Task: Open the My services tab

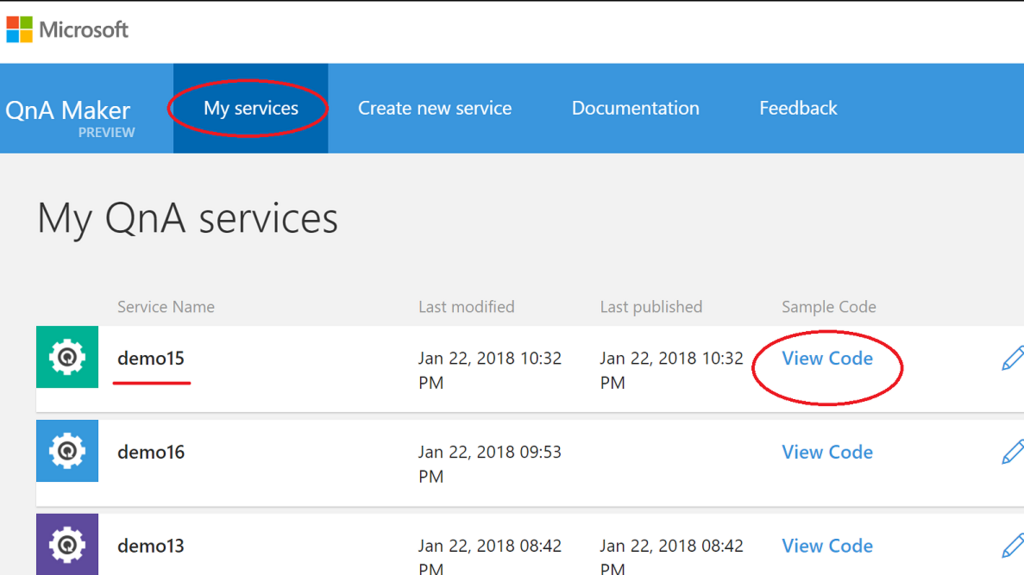Action: (251, 108)
